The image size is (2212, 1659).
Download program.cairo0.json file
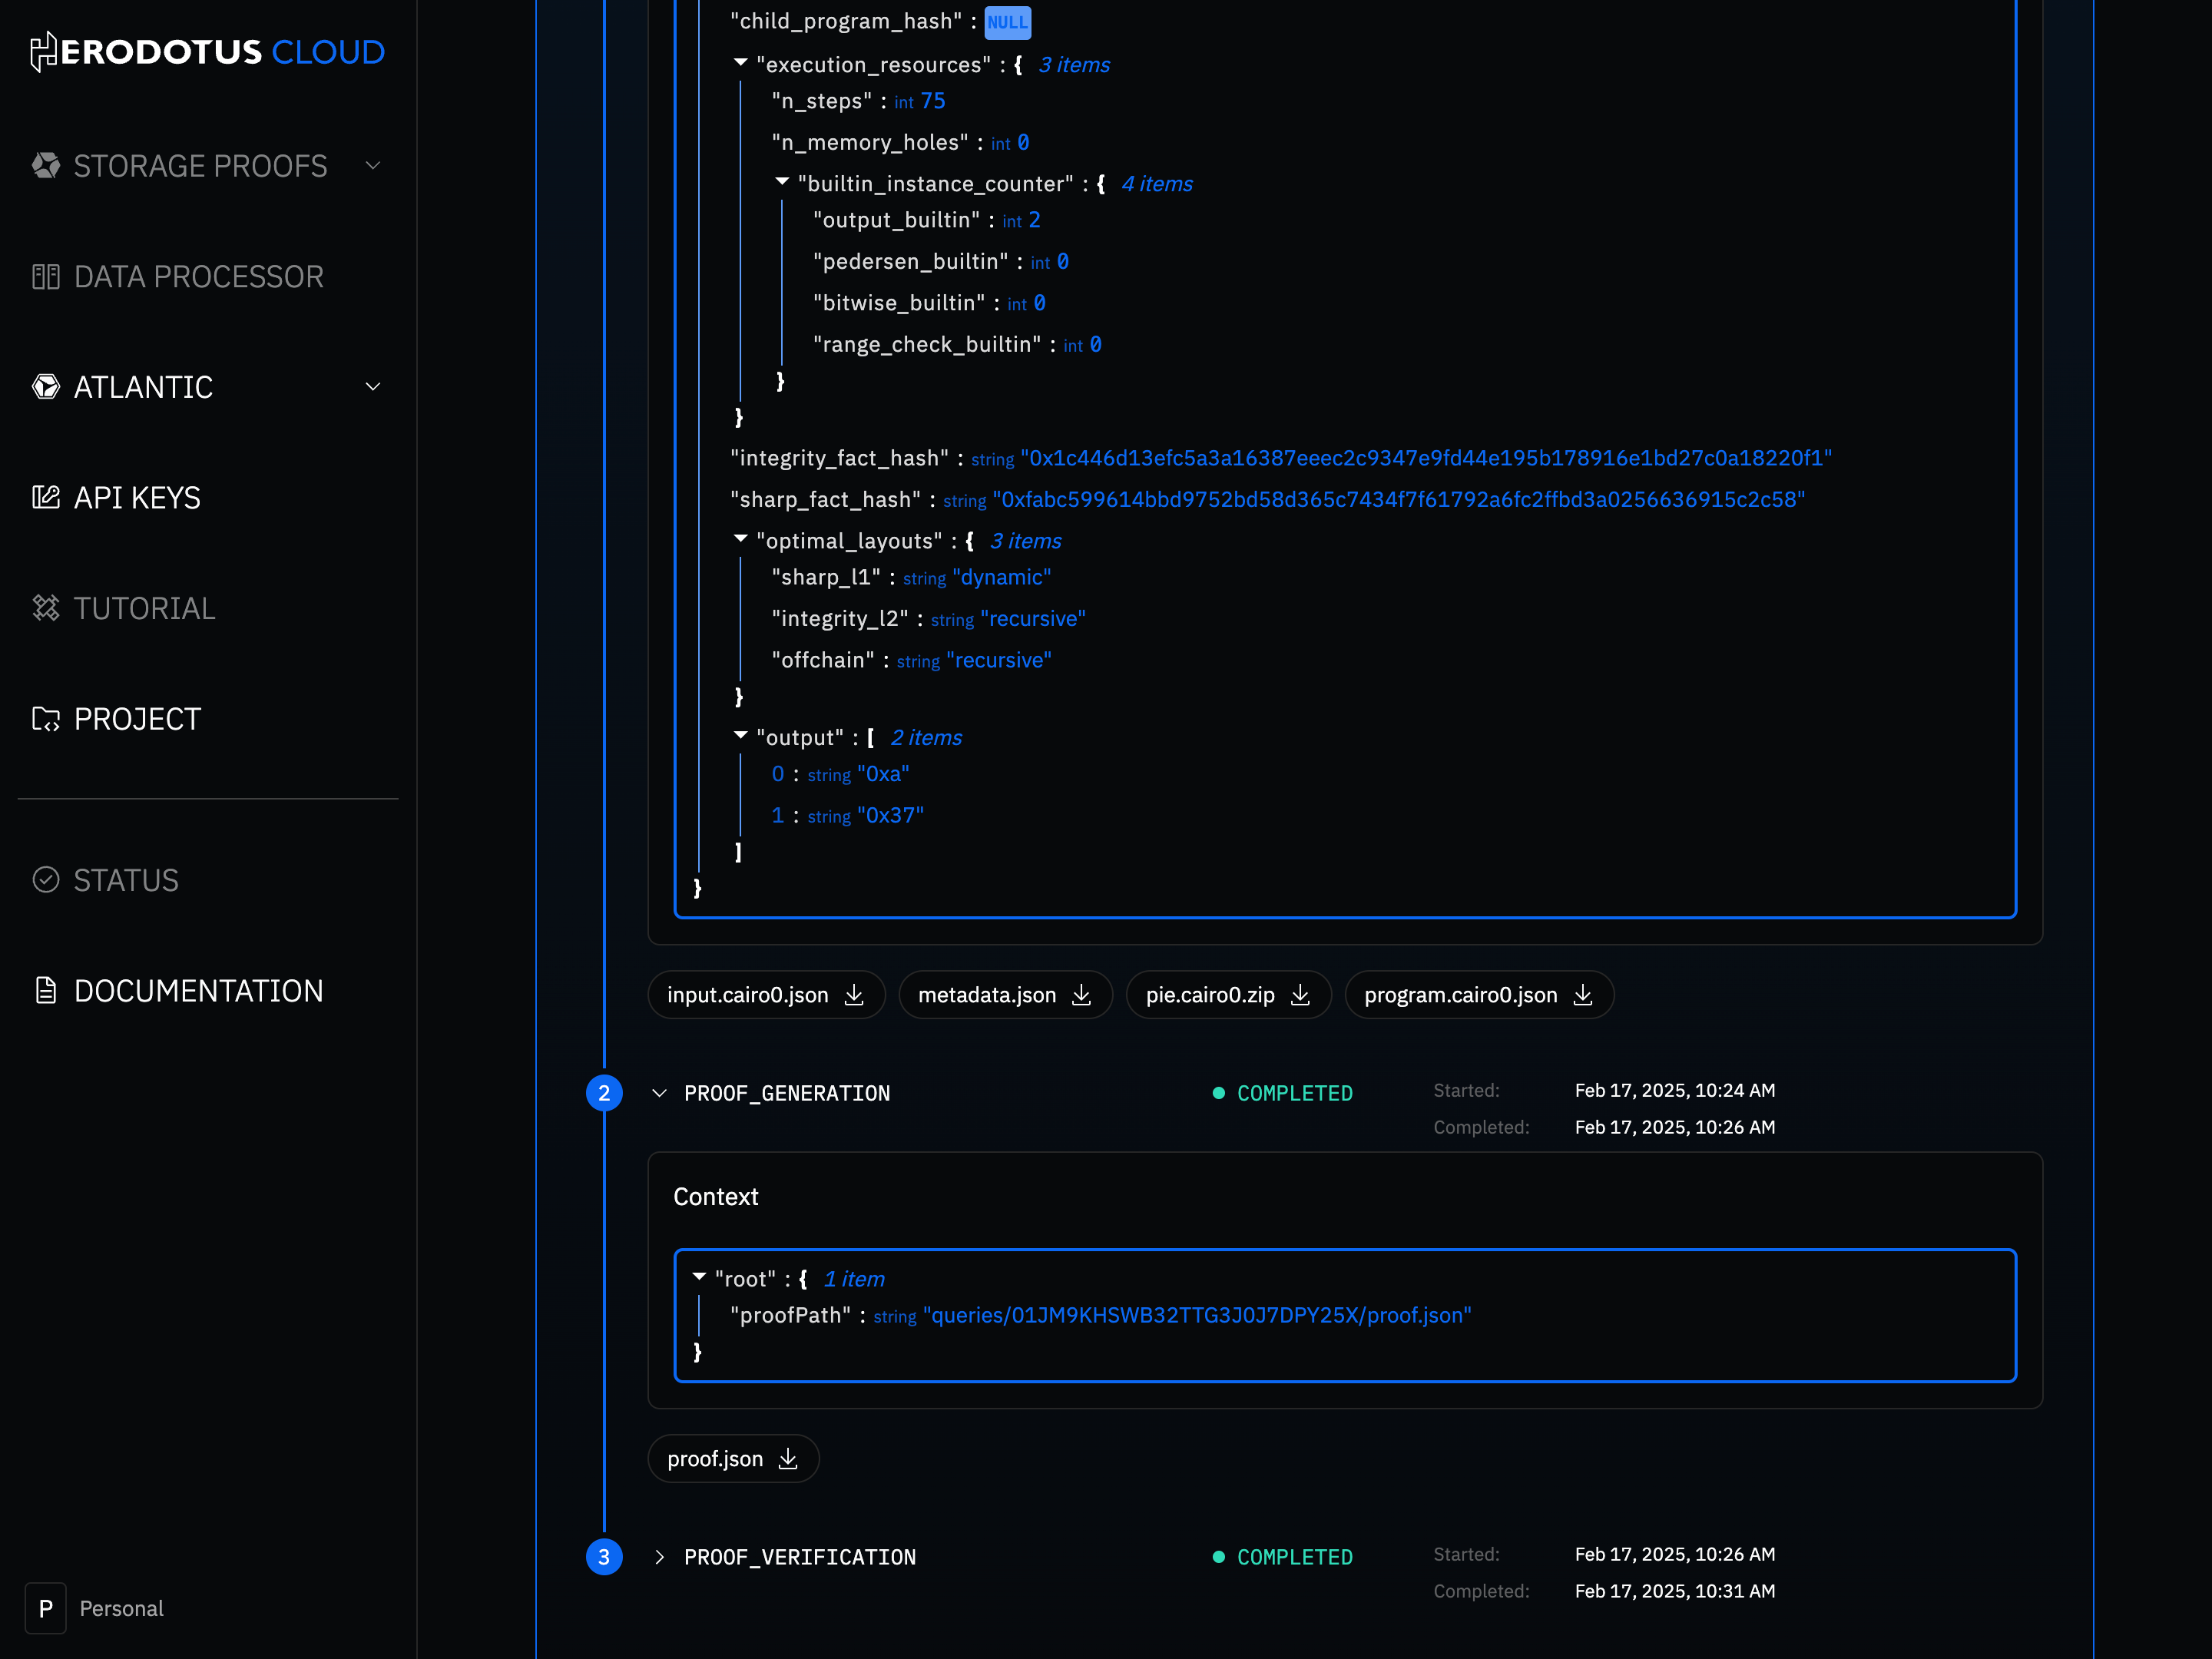click(x=1479, y=995)
